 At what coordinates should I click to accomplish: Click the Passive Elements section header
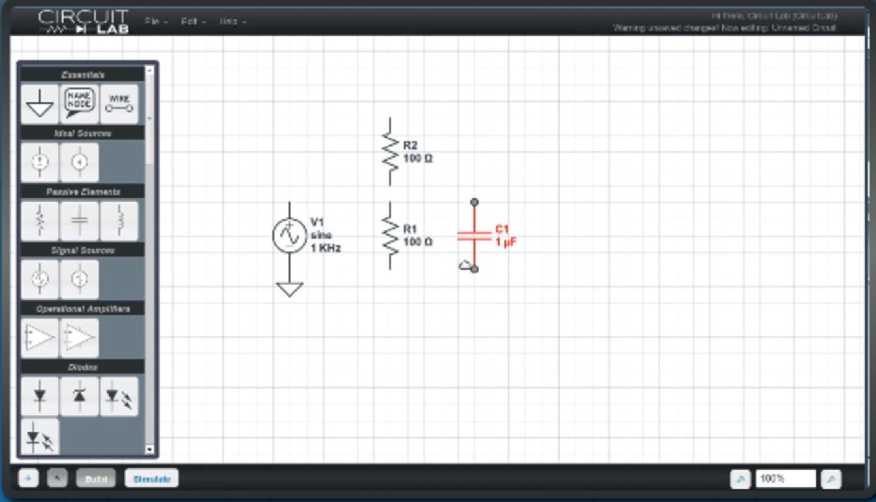pos(82,192)
